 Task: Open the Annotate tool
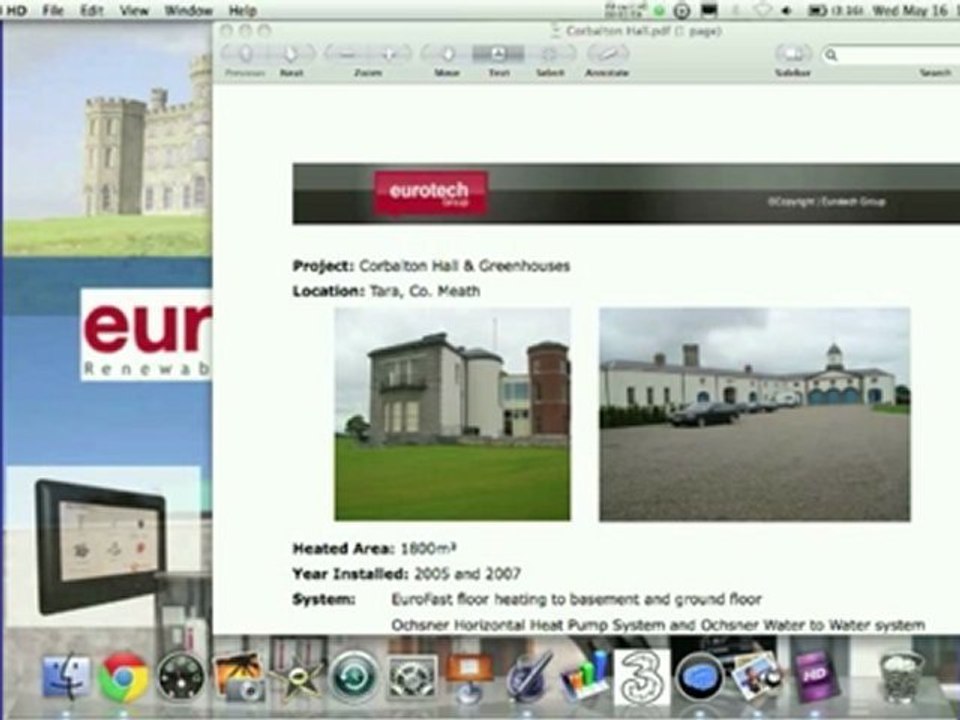click(607, 55)
